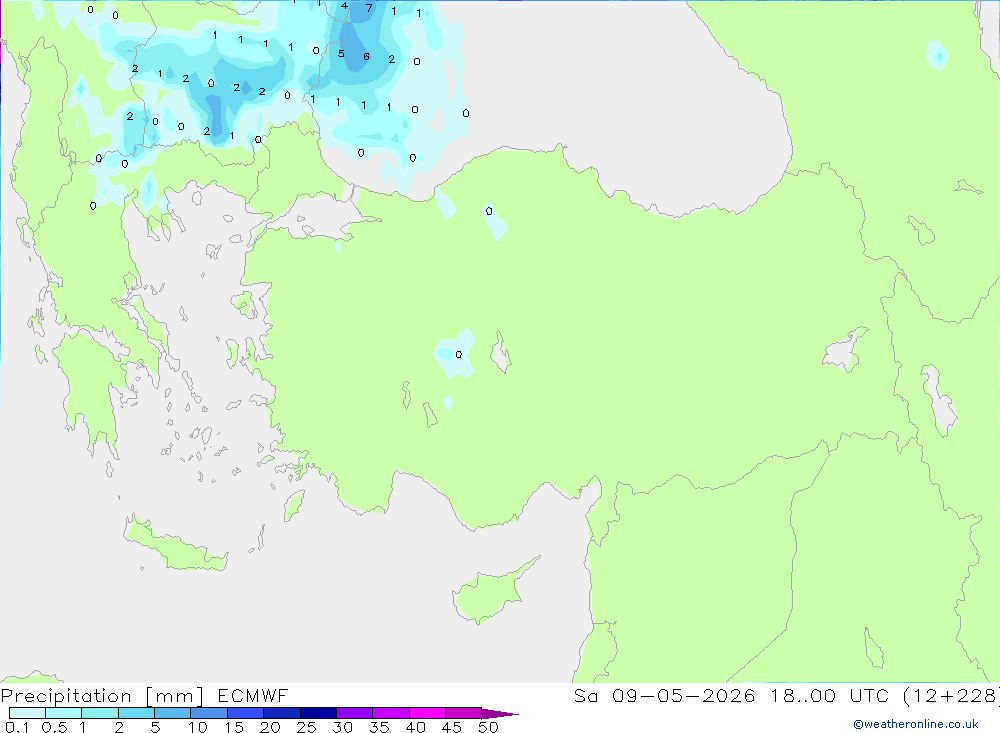Click the legend label '50'
This screenshot has height=733, width=1000.
[488, 727]
